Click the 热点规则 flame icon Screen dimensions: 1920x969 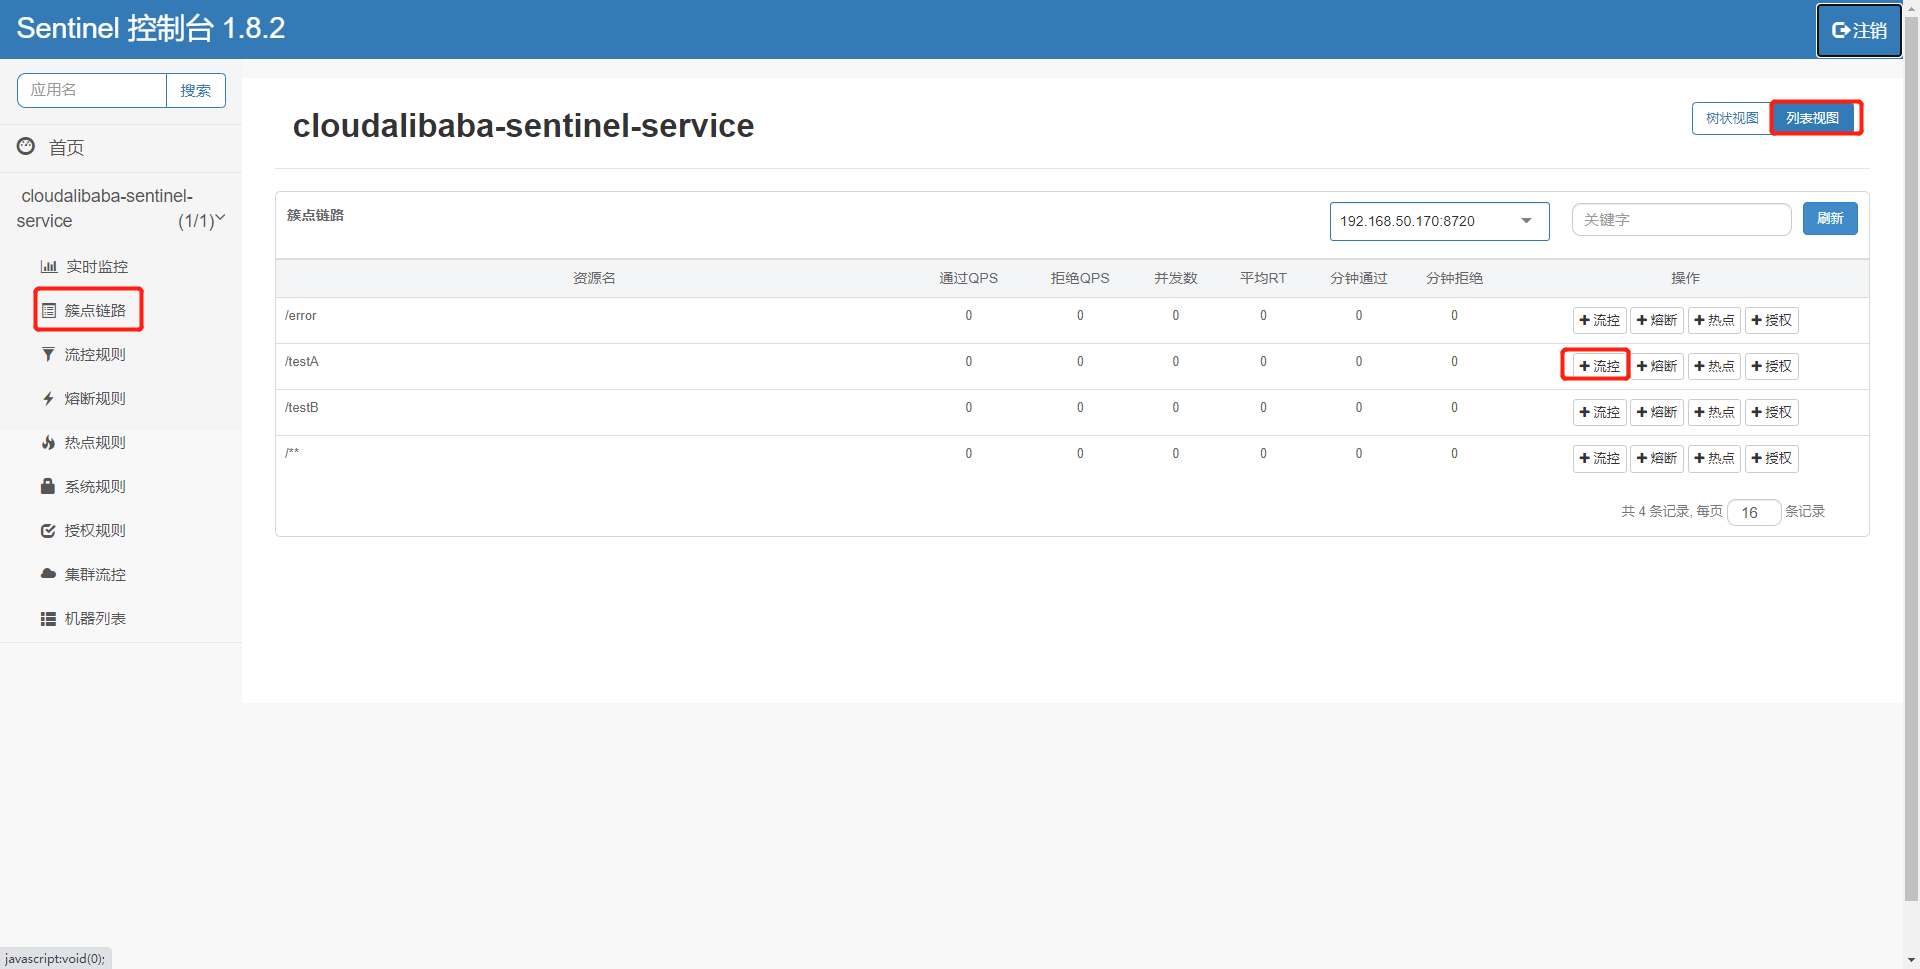(x=48, y=442)
